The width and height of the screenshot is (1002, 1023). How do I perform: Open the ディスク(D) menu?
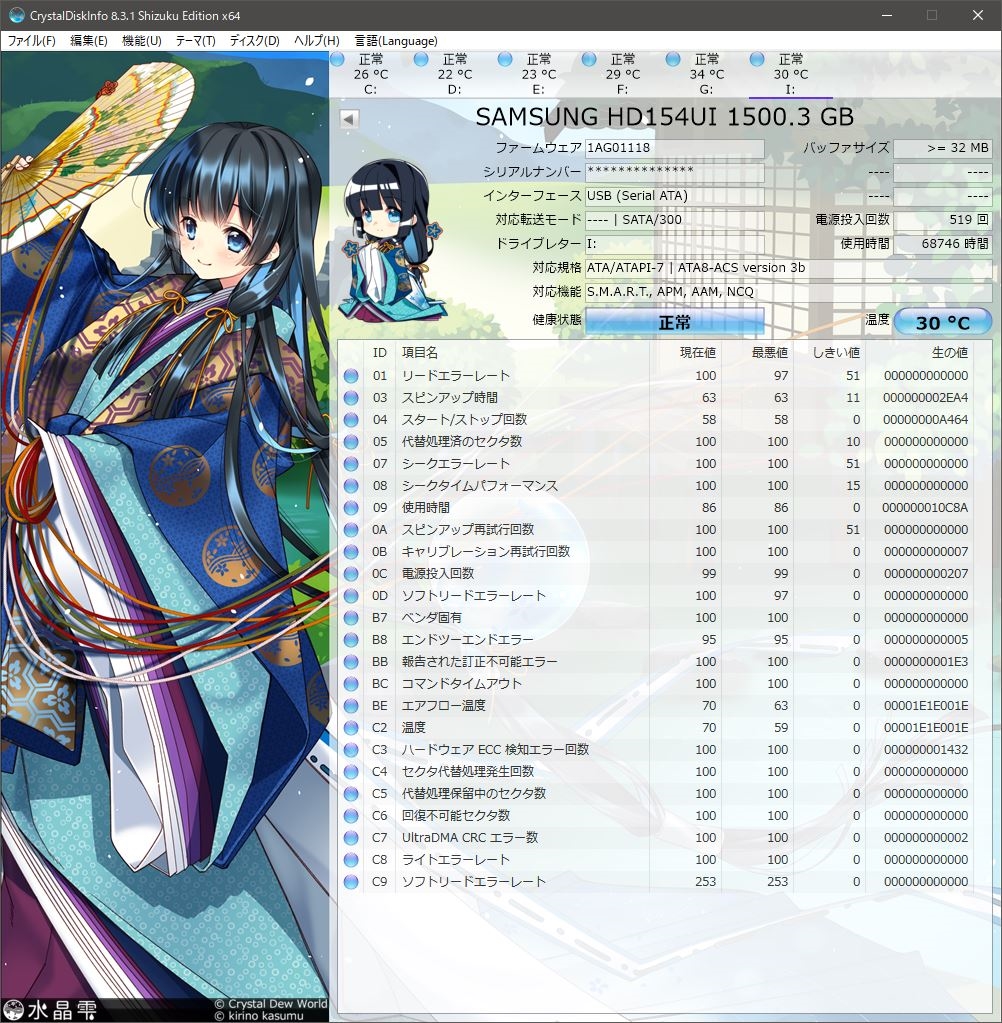pyautogui.click(x=254, y=40)
